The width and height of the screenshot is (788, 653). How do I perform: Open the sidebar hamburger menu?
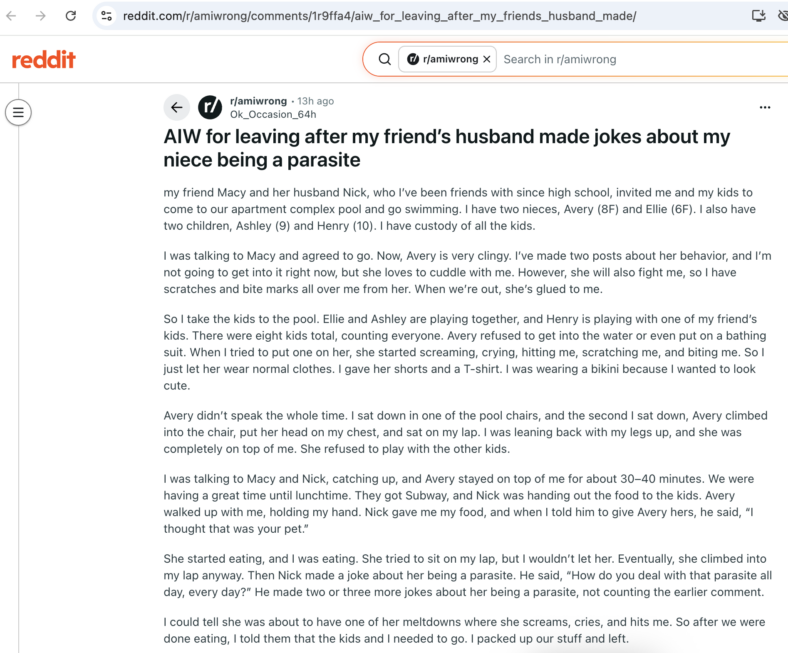[x=18, y=112]
